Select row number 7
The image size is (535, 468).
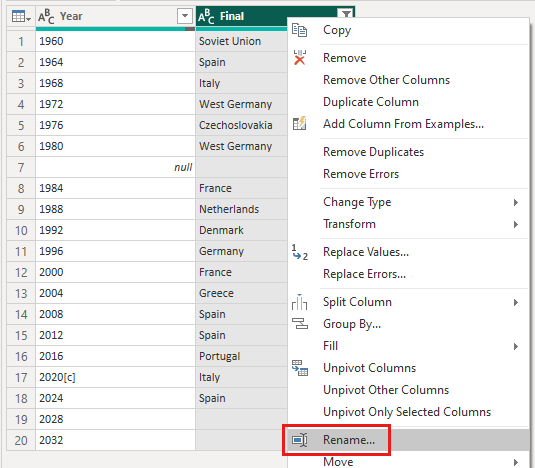click(21, 167)
